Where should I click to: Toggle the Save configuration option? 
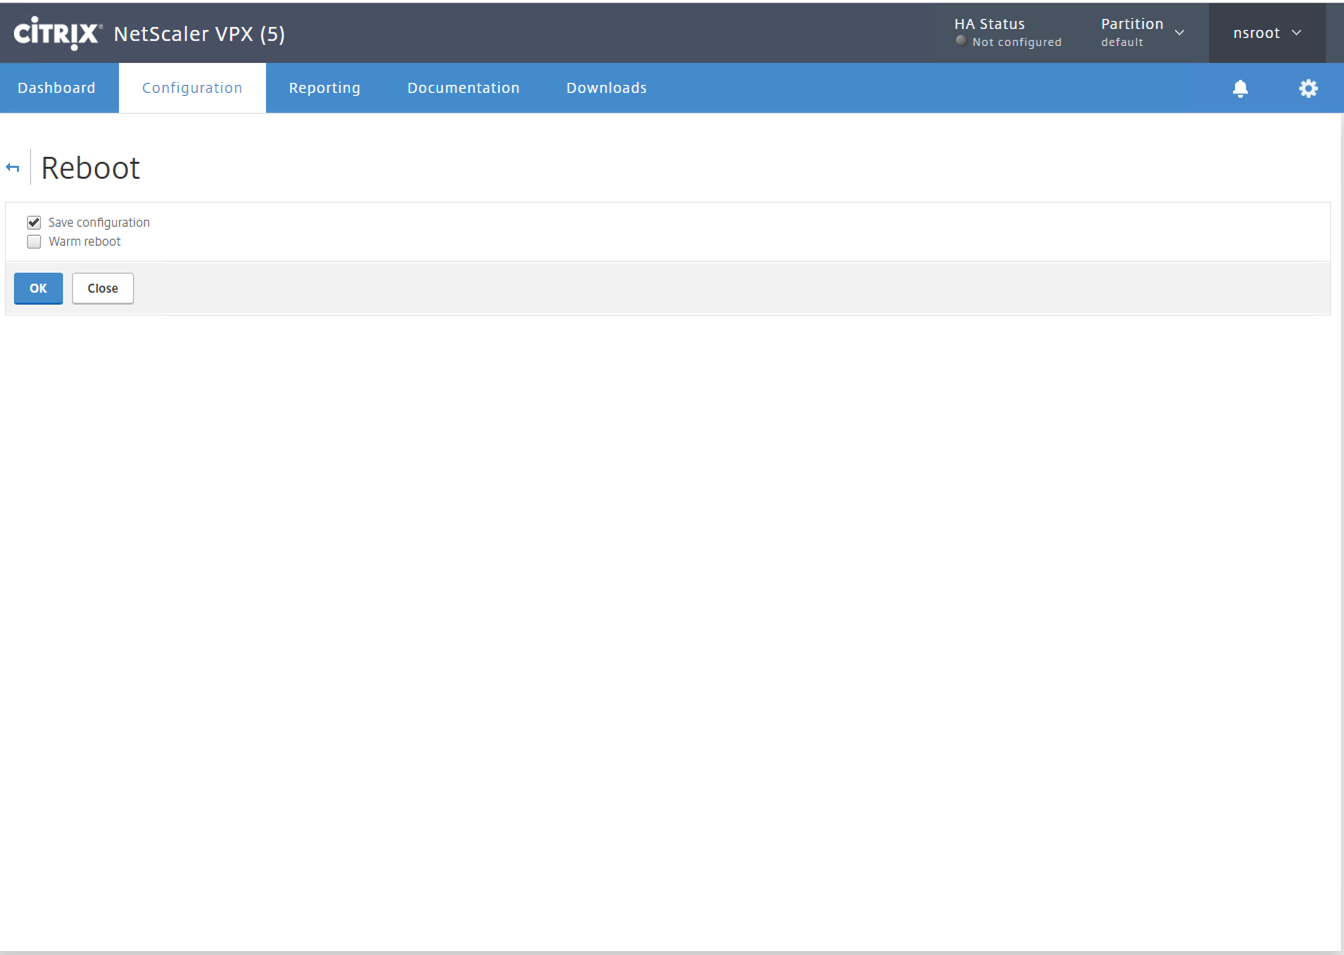click(33, 222)
